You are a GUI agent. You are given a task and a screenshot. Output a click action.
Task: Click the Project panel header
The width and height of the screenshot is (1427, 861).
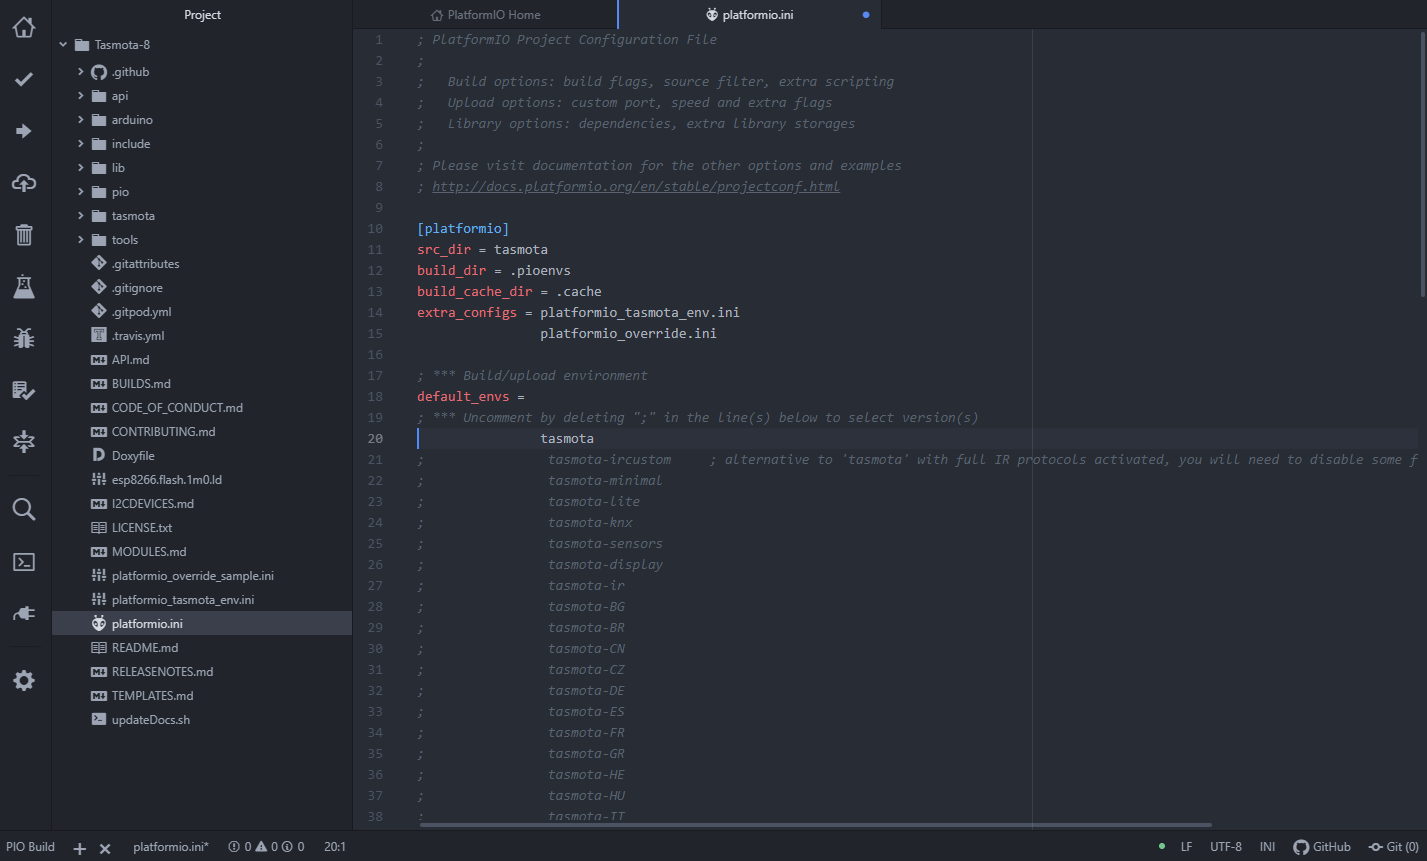tap(202, 15)
